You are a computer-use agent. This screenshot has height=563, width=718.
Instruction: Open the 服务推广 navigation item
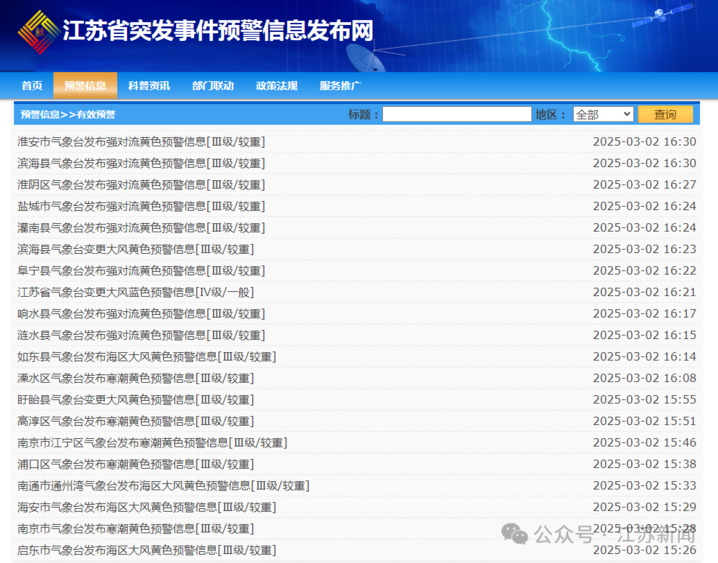(340, 86)
